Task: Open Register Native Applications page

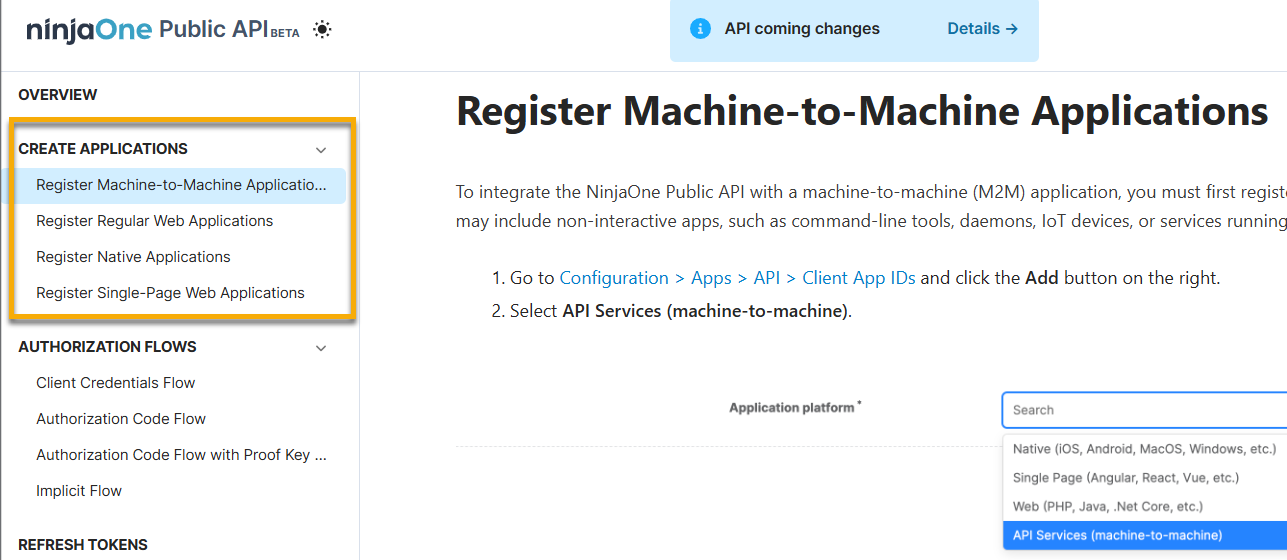Action: click(x=133, y=257)
